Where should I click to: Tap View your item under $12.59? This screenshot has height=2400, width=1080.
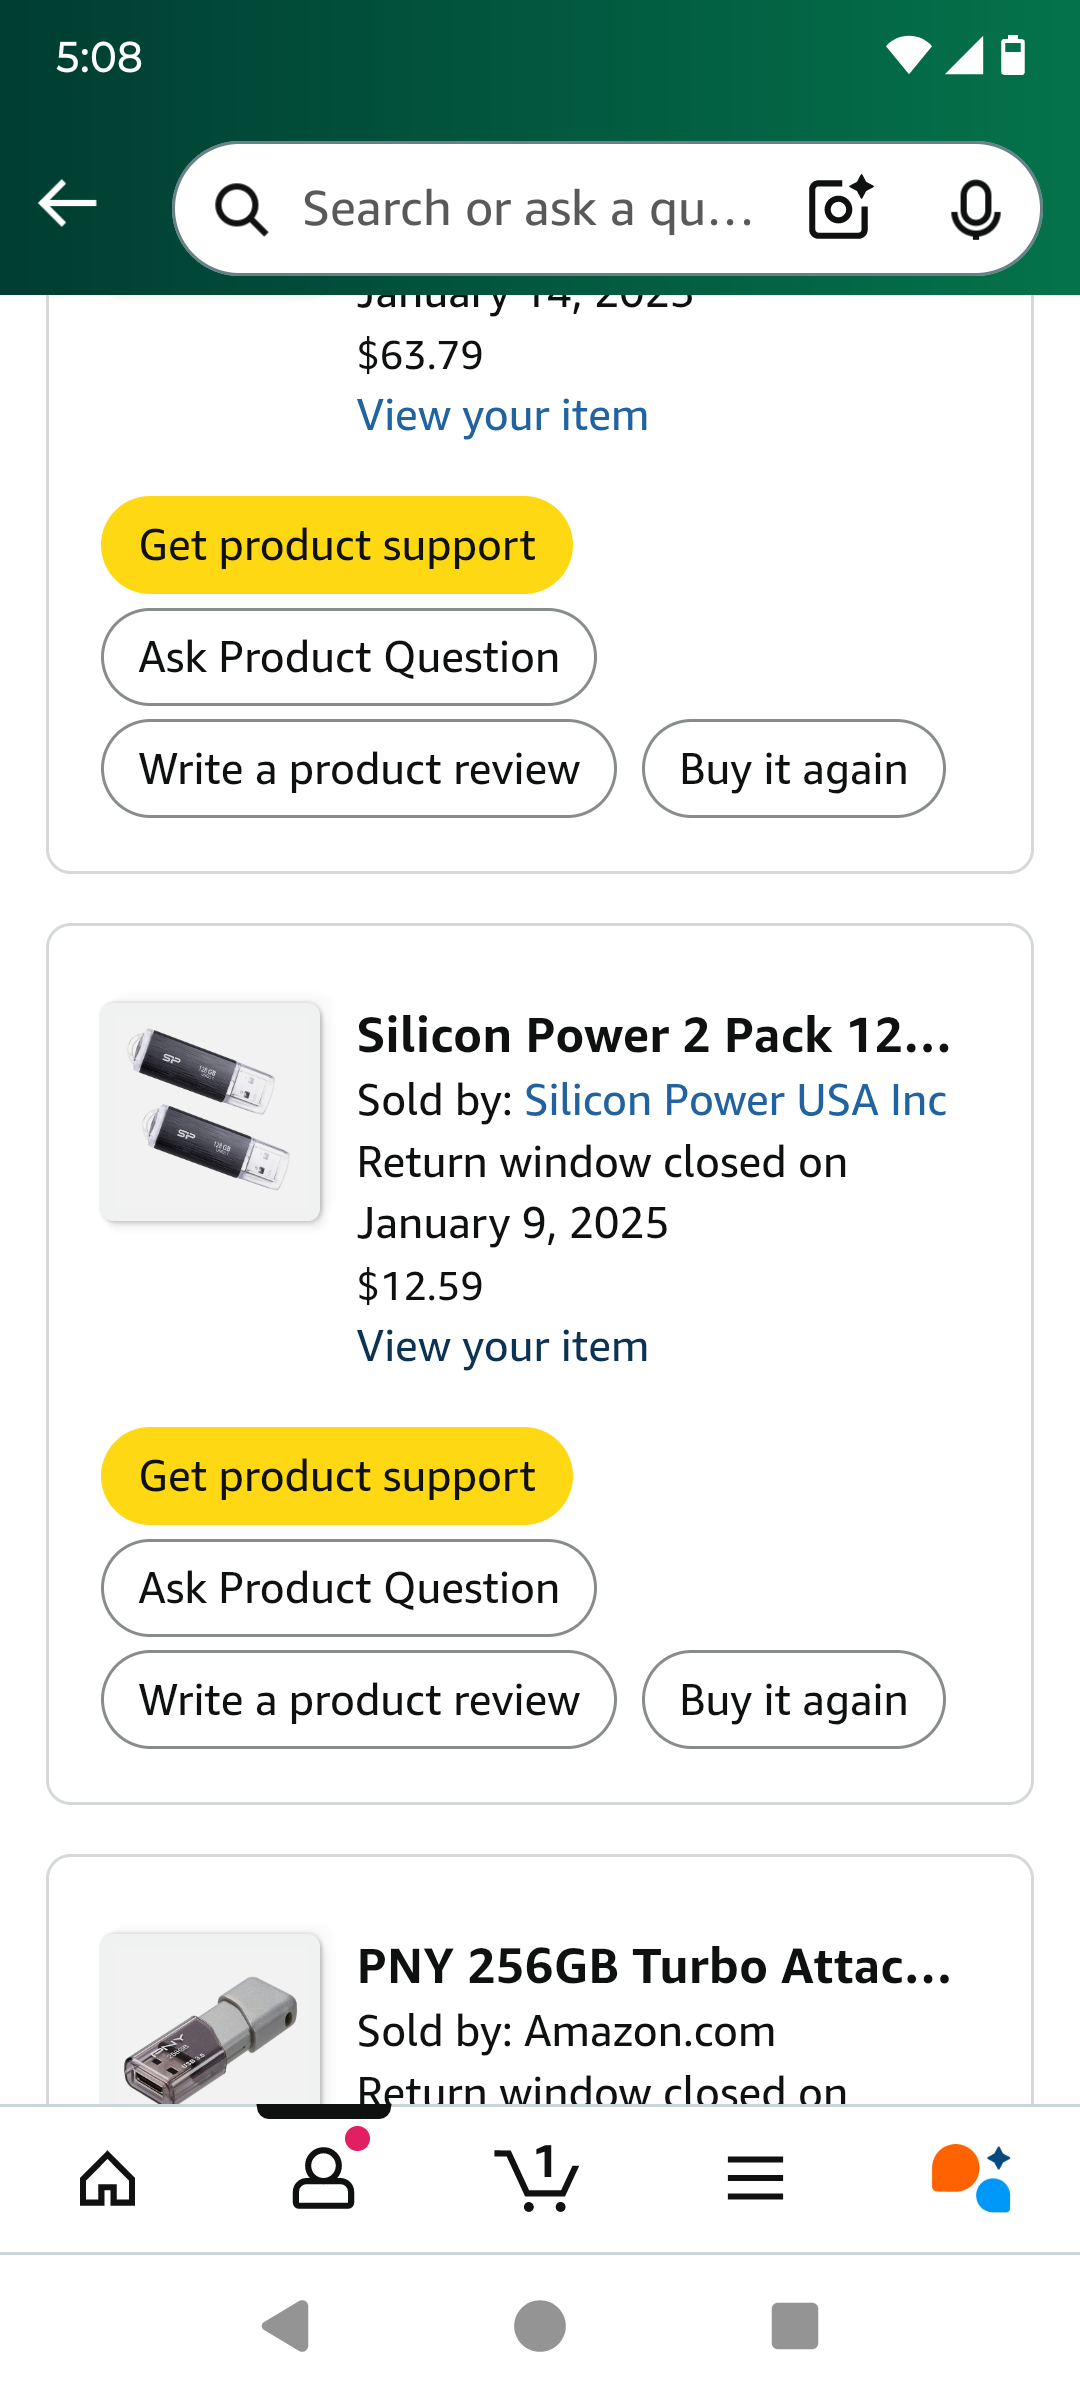pyautogui.click(x=503, y=1347)
